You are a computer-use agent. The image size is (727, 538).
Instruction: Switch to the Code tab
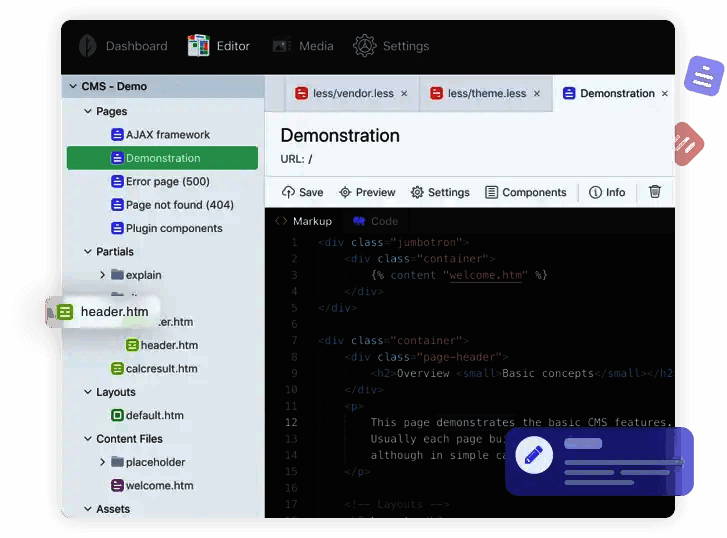point(375,221)
